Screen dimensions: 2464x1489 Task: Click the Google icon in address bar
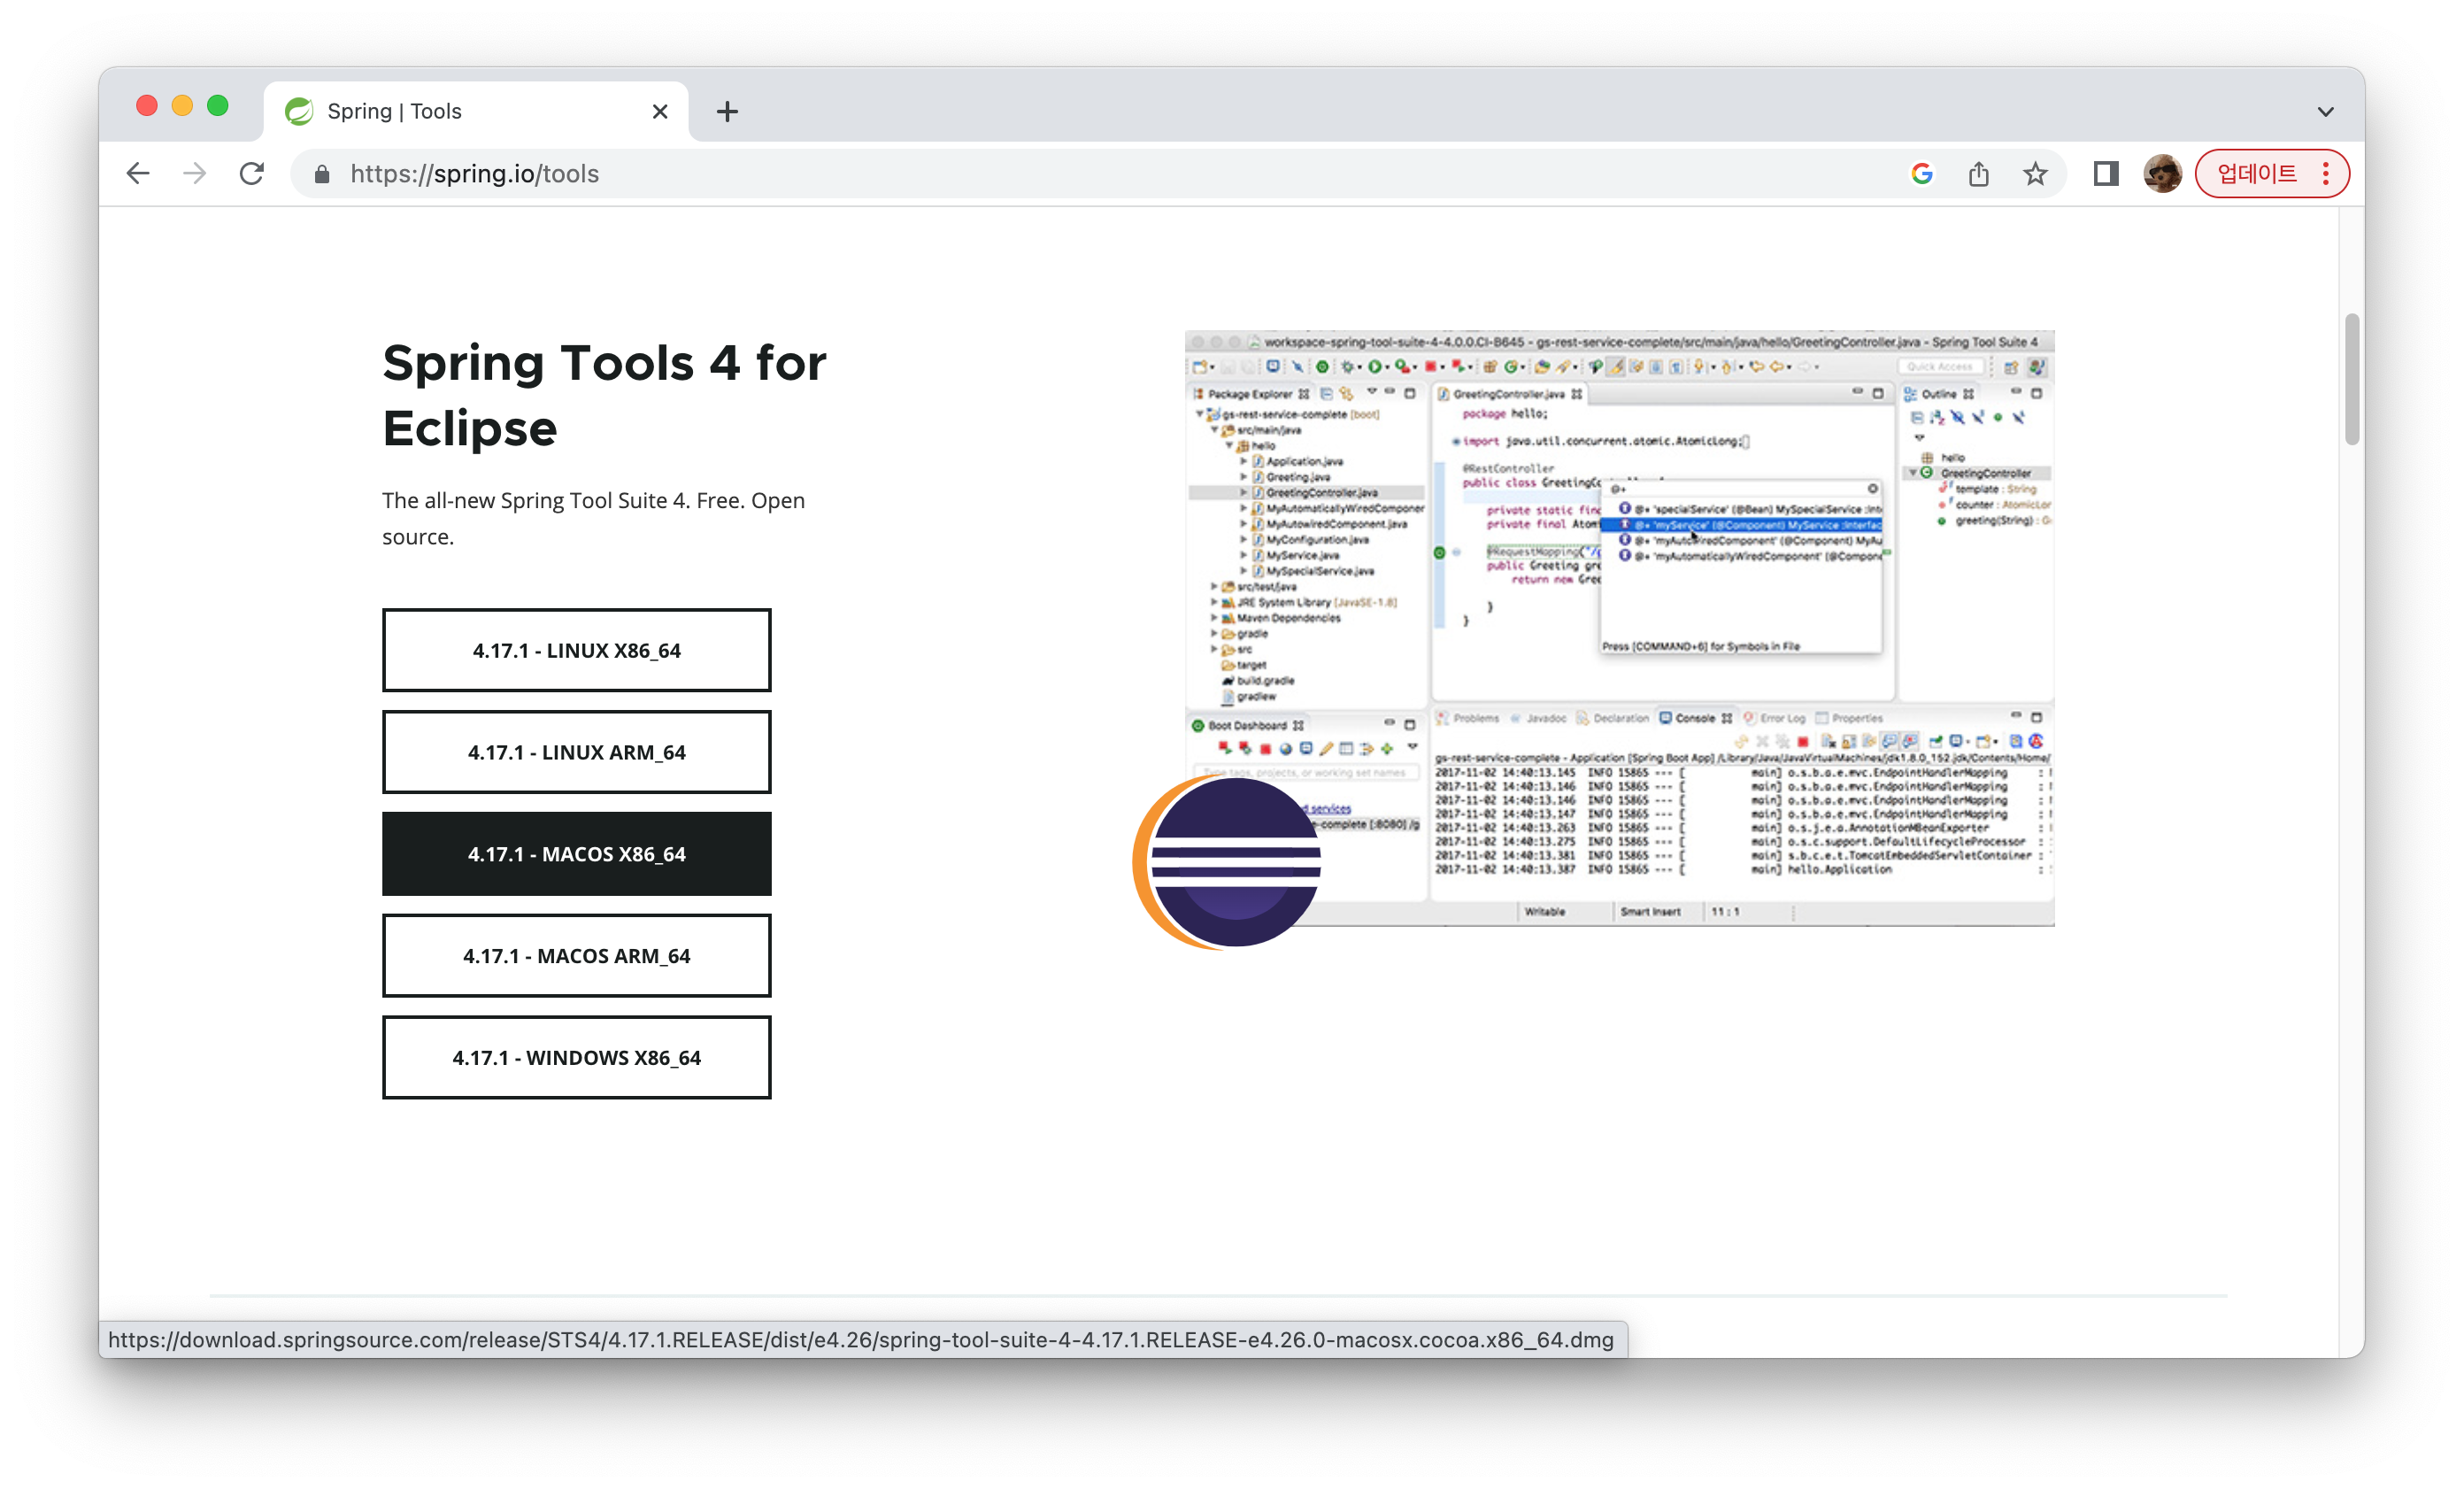pyautogui.click(x=1921, y=174)
